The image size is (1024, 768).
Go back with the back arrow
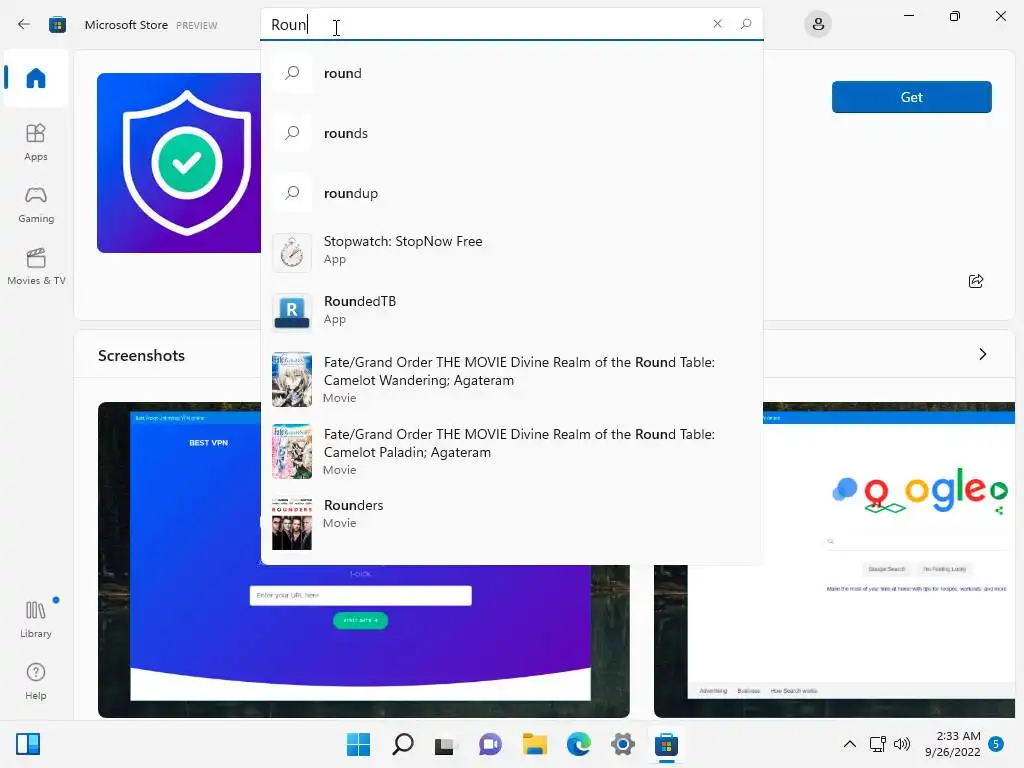(24, 24)
